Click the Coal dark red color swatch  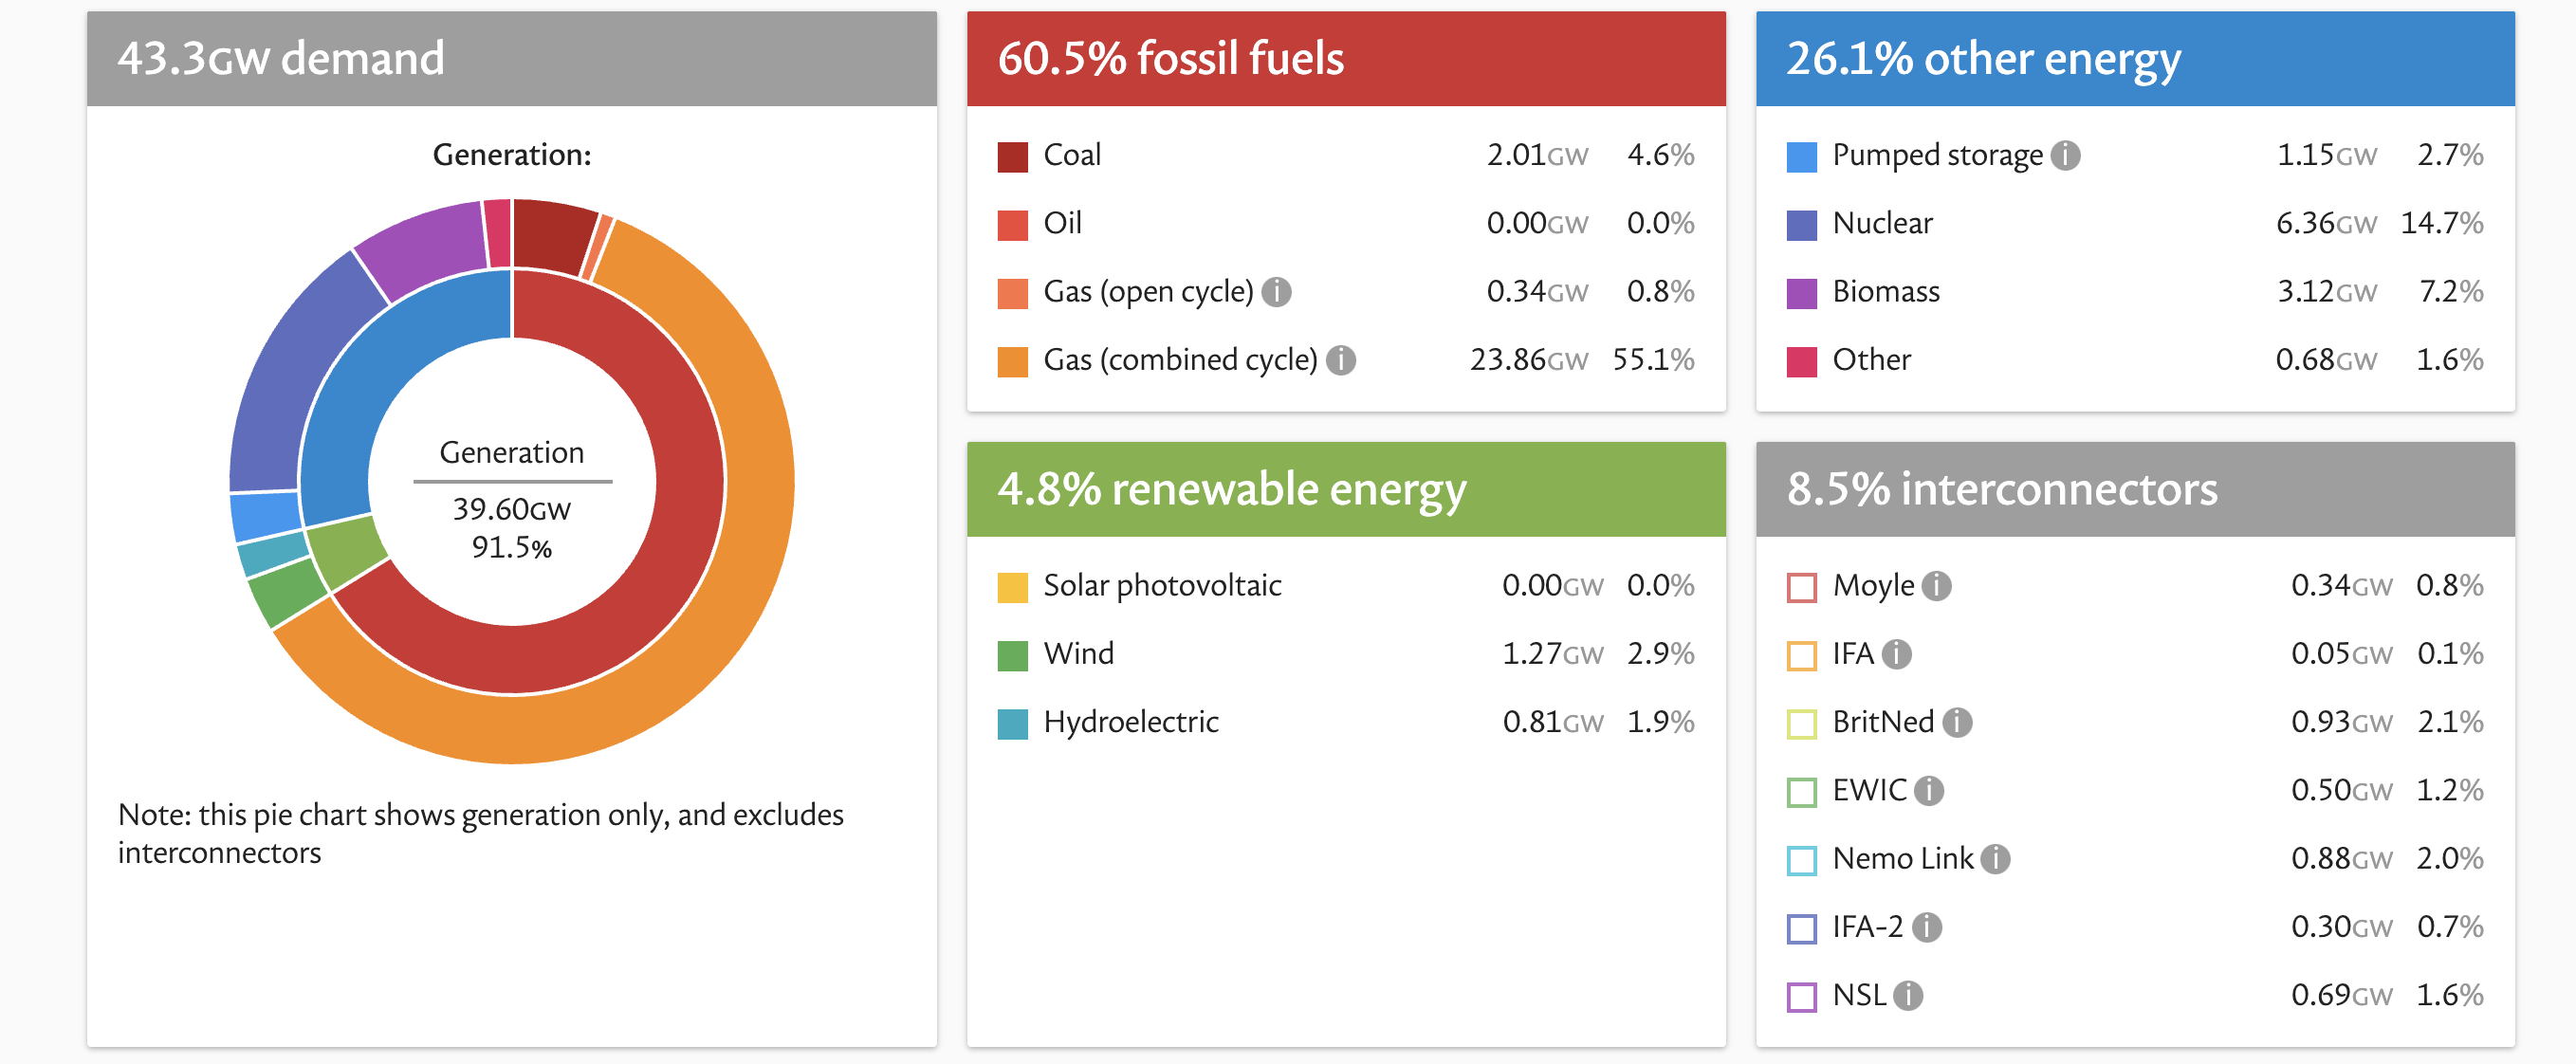tap(1012, 157)
